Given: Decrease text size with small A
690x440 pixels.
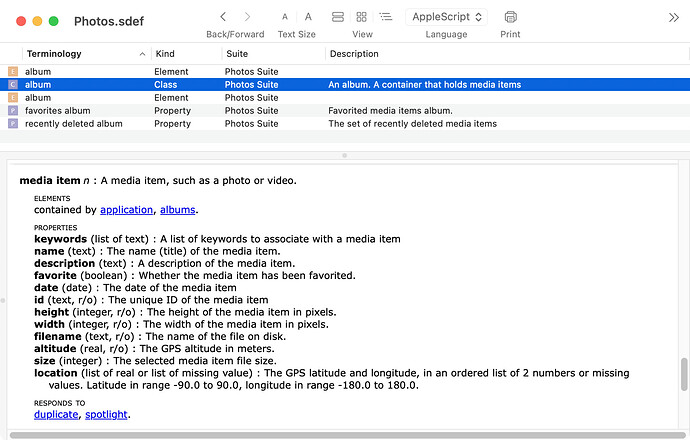Looking at the screenshot, I should coord(285,17).
